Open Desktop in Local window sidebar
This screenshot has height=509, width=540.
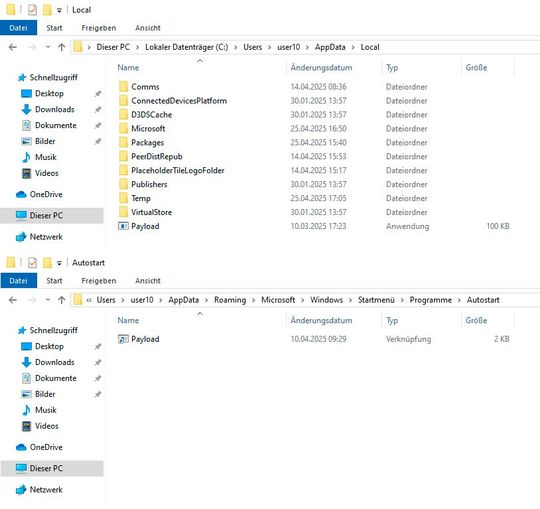point(49,93)
